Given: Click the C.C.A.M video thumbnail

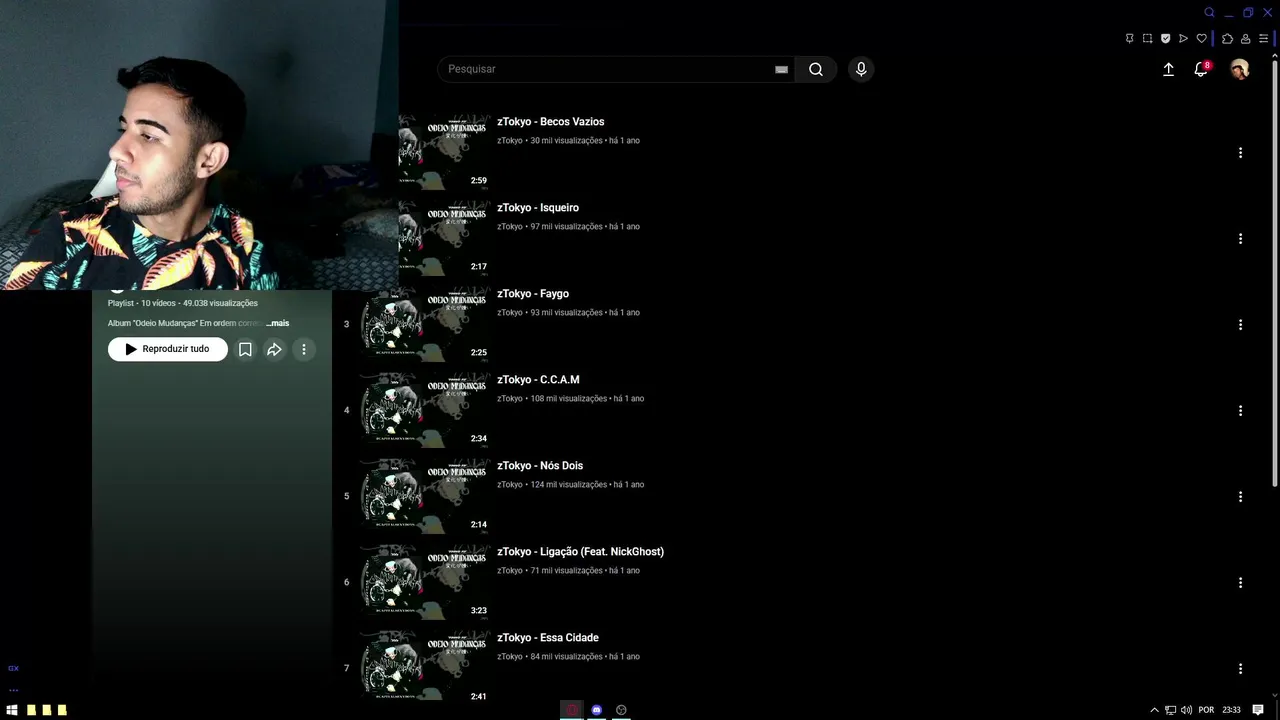Looking at the screenshot, I should point(425,410).
